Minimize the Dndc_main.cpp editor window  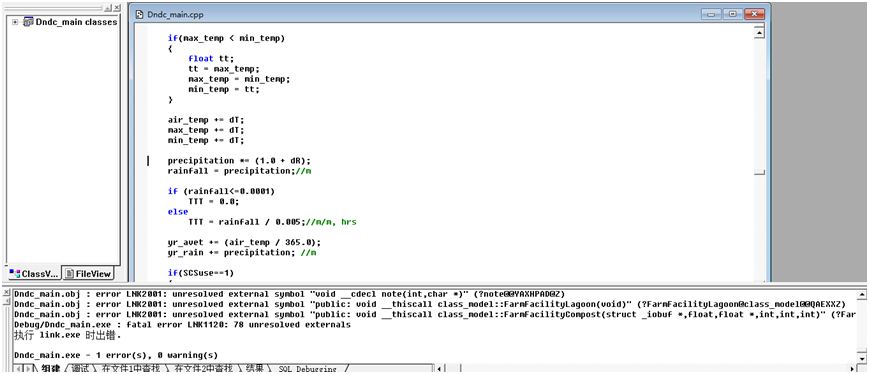(x=711, y=14)
